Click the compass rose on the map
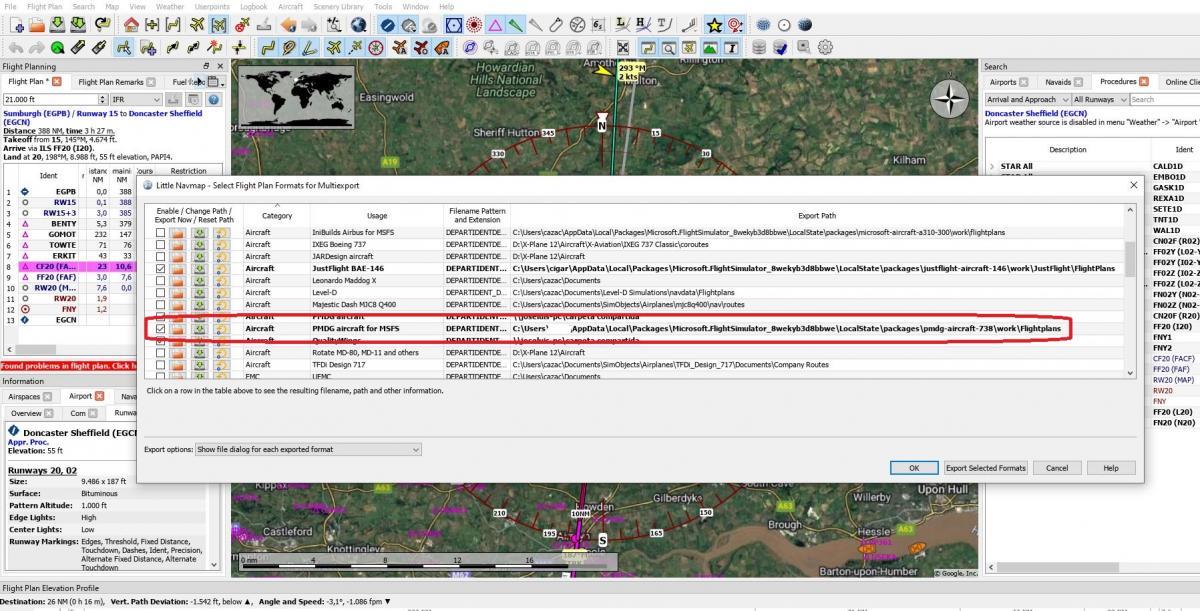The height and width of the screenshot is (611, 1200). click(949, 99)
